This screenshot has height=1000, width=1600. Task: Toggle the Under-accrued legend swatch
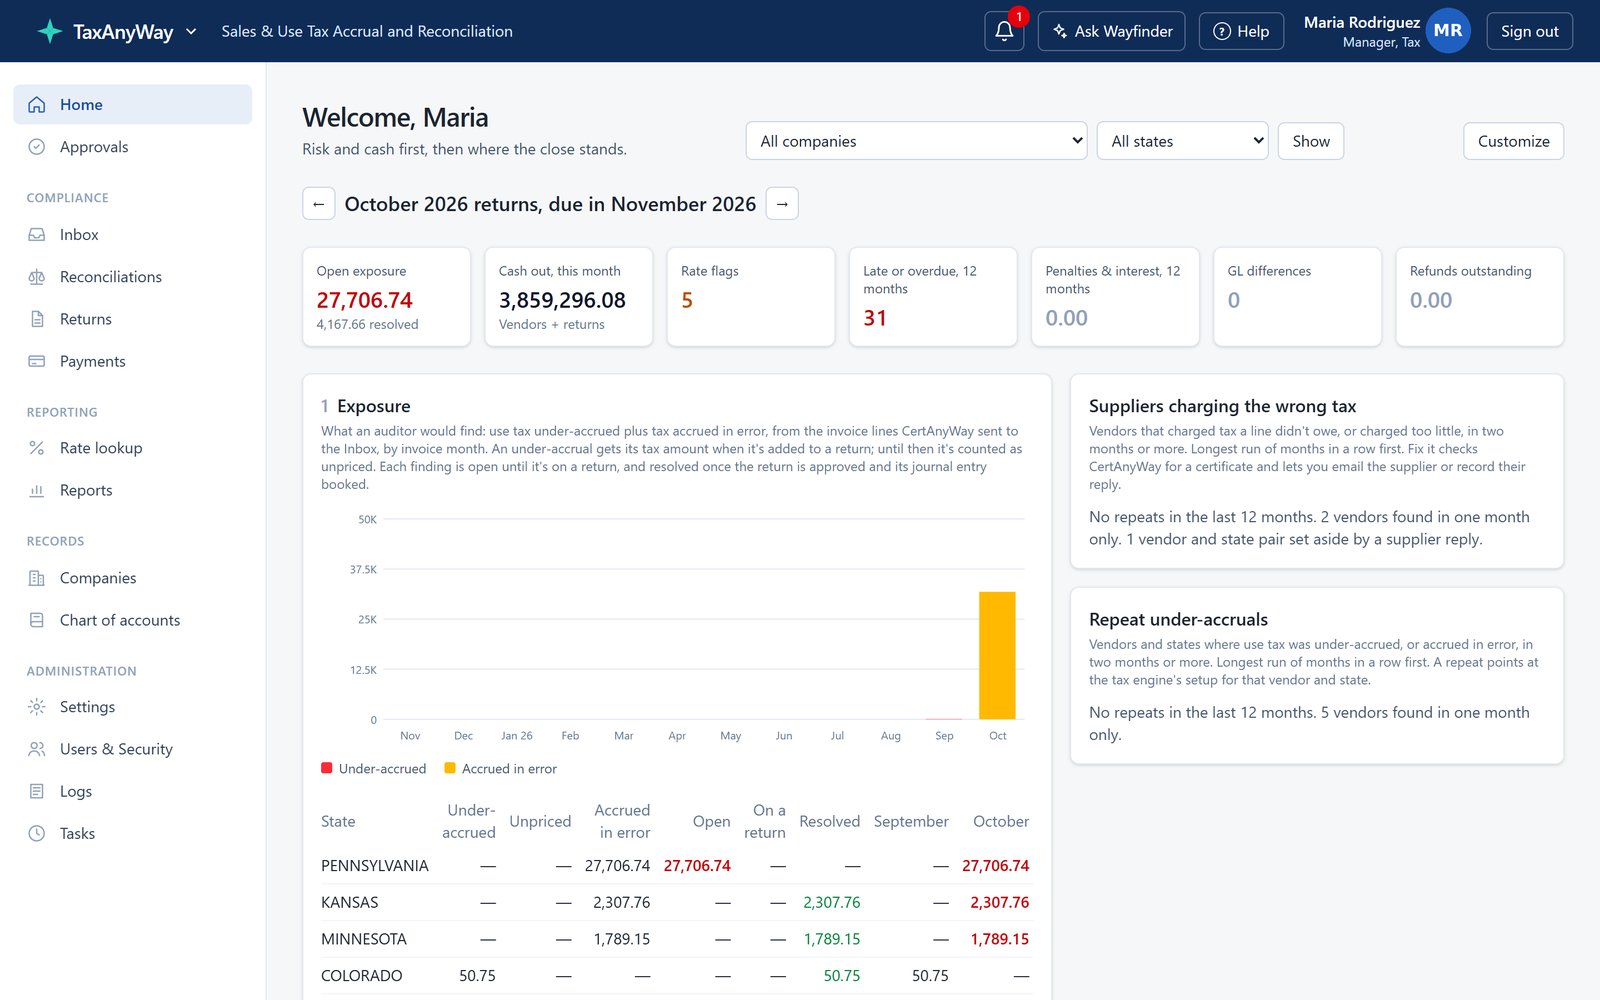tap(327, 768)
